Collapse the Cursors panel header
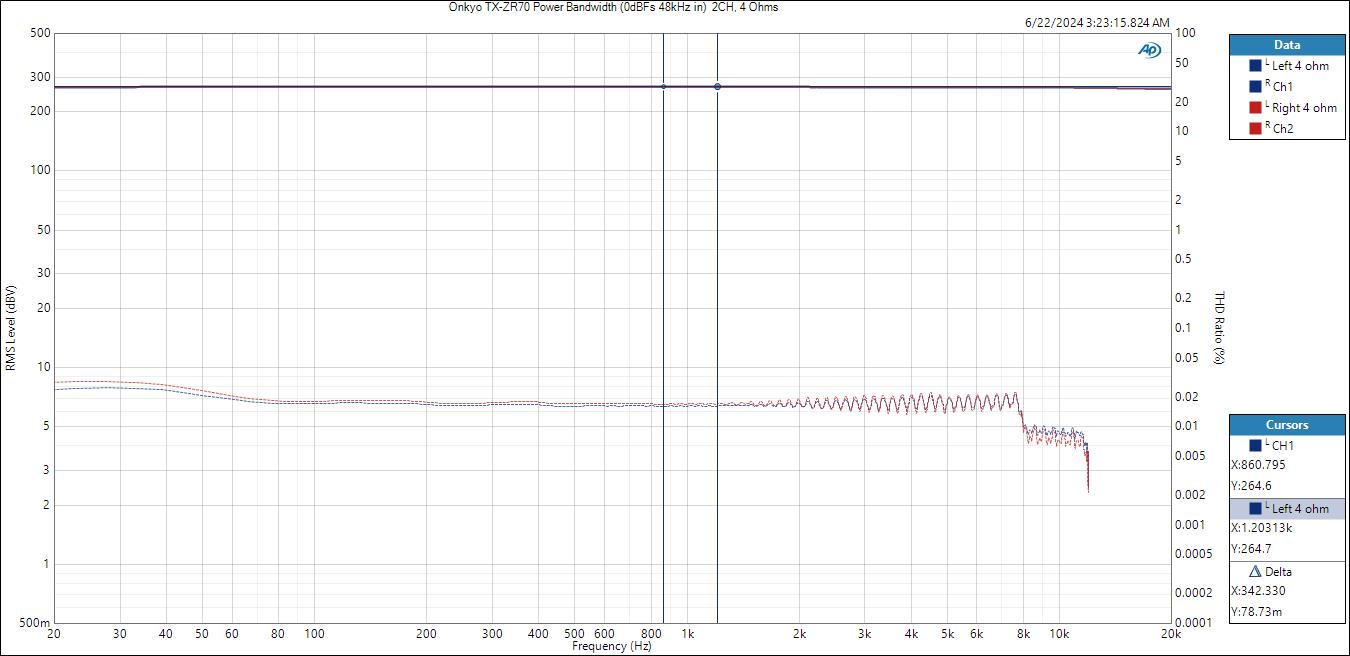Image resolution: width=1350 pixels, height=656 pixels. click(1286, 425)
